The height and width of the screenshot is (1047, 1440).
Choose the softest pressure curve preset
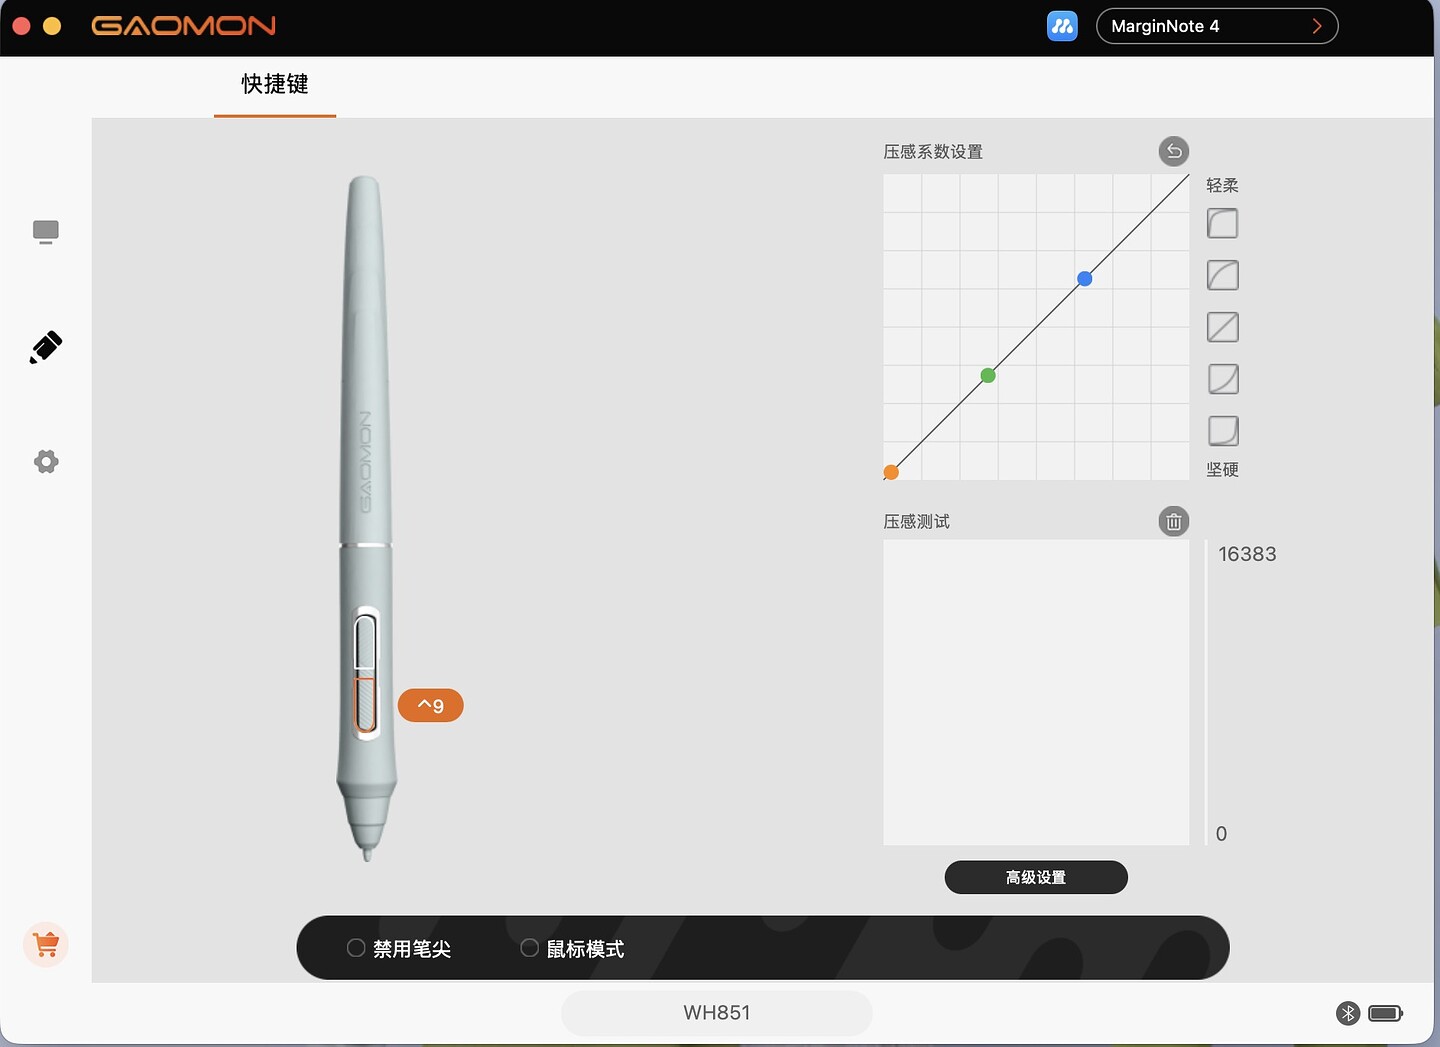tap(1223, 223)
